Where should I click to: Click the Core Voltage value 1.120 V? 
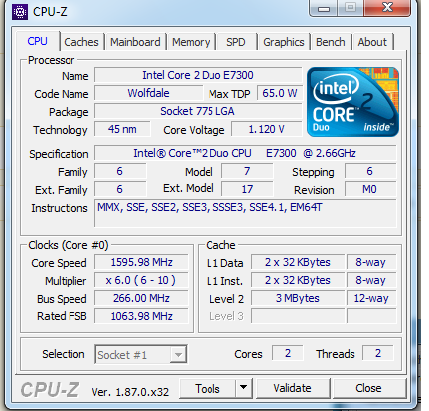click(266, 129)
